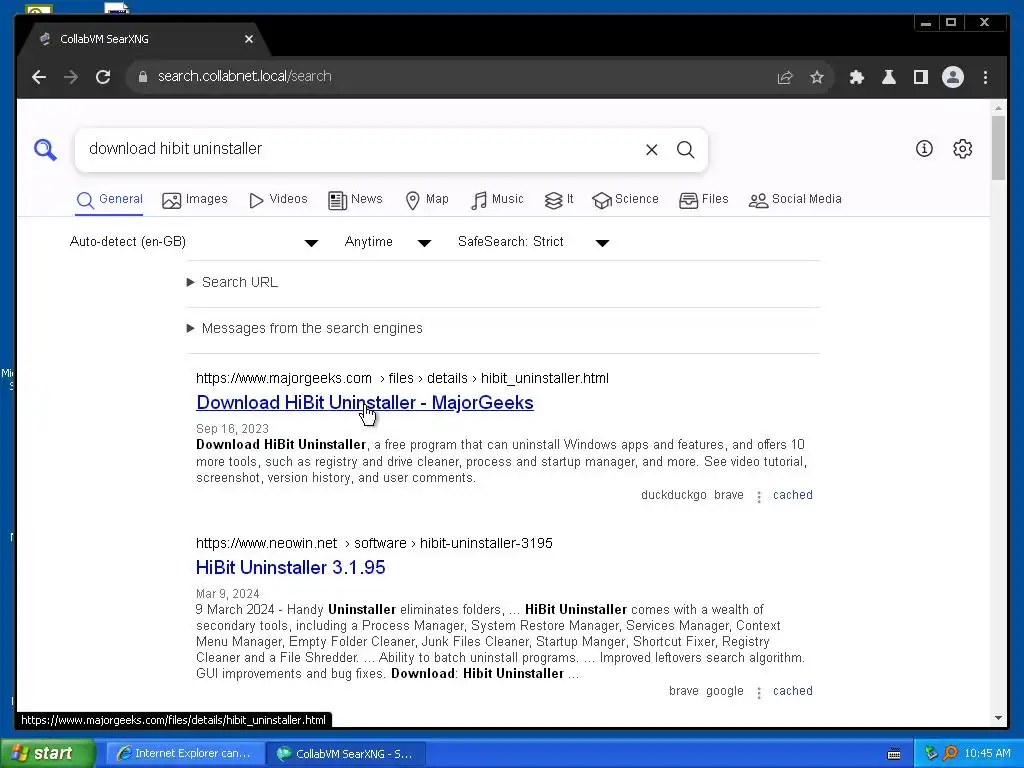The height and width of the screenshot is (768, 1024).
Task: Open three-dot menu of MajorGeeks result
Action: pyautogui.click(x=759, y=497)
